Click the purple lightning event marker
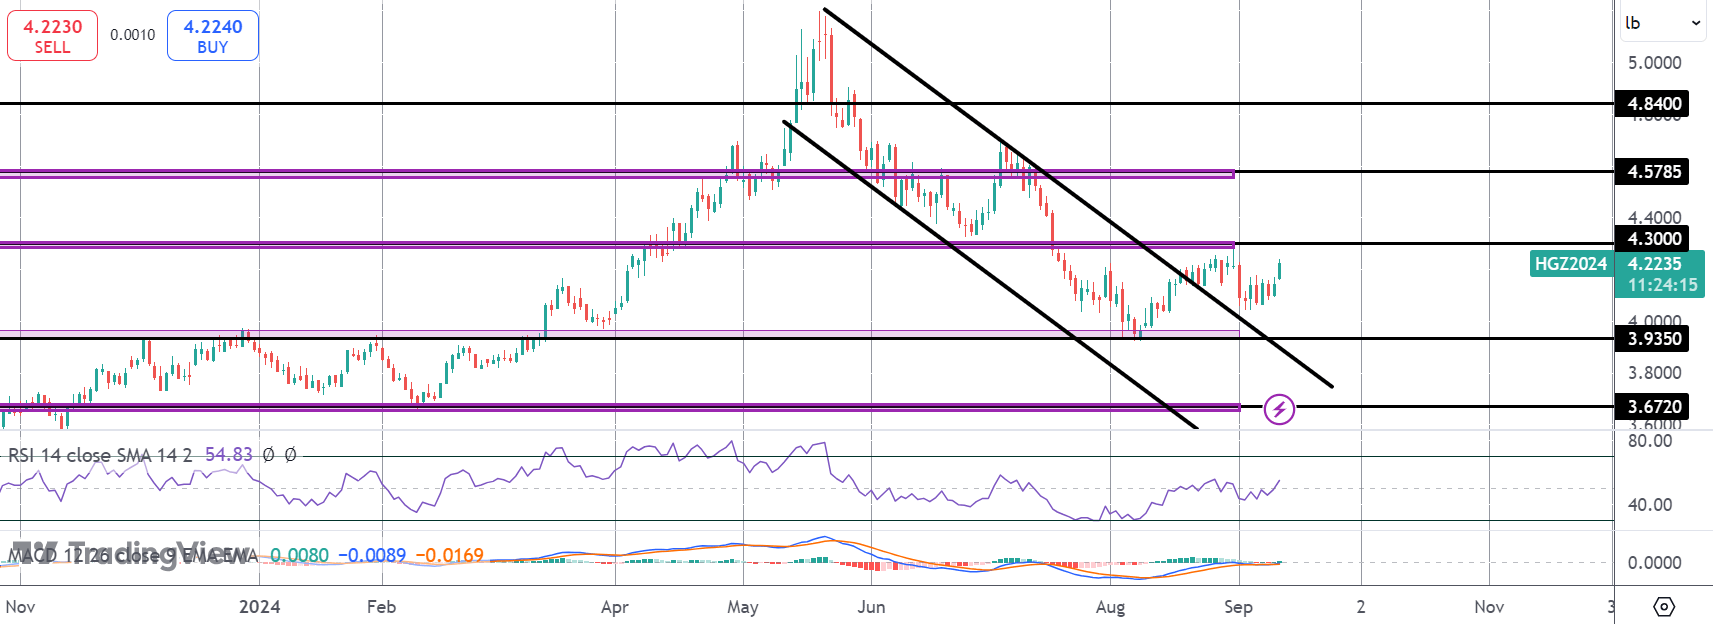1713x624 pixels. tap(1279, 409)
